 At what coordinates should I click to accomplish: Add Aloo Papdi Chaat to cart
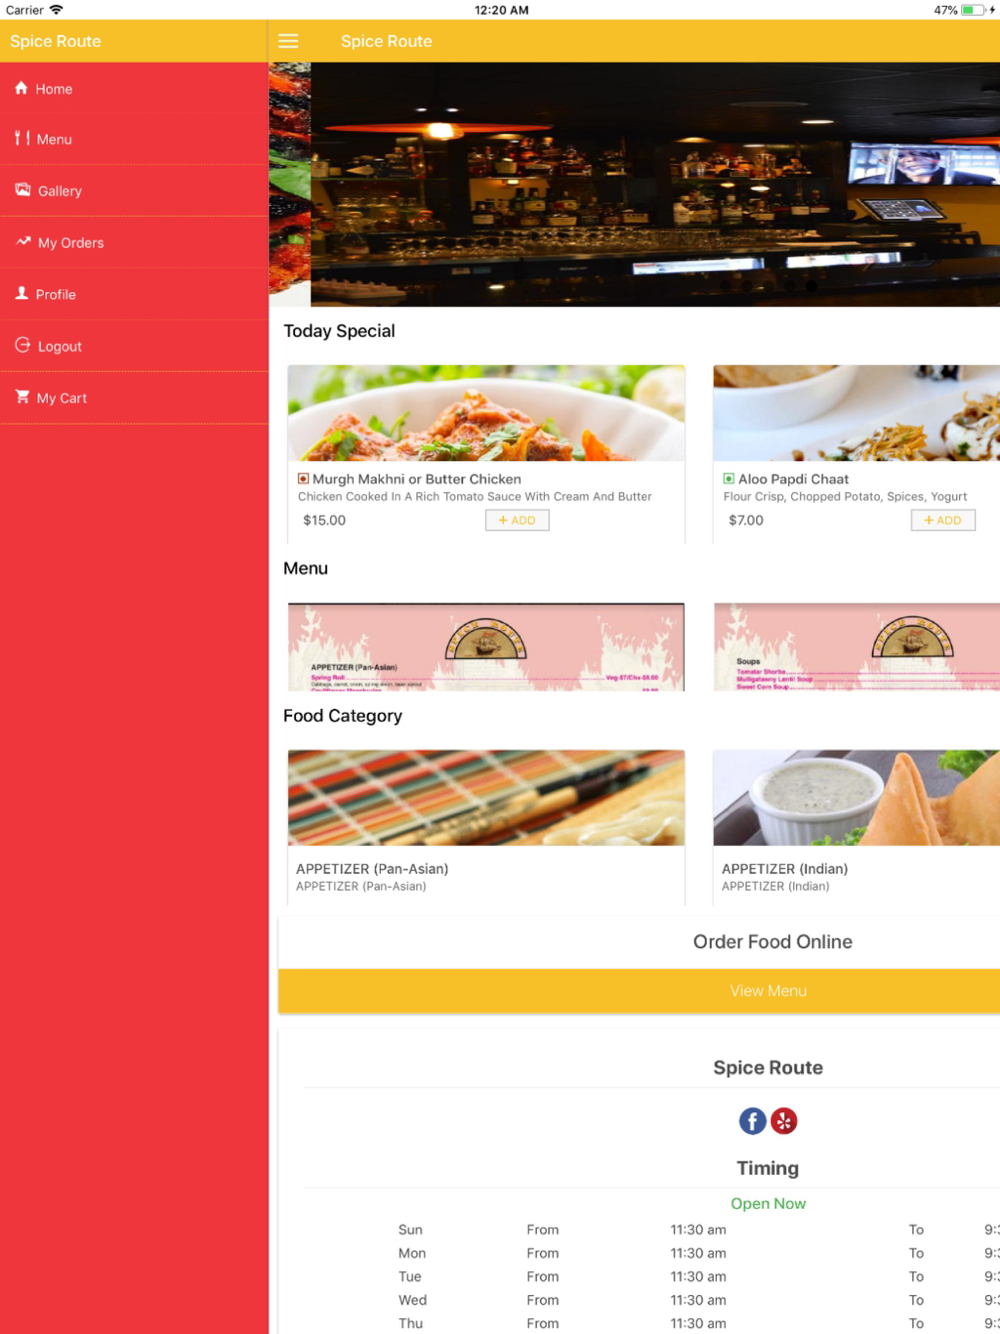pos(943,520)
